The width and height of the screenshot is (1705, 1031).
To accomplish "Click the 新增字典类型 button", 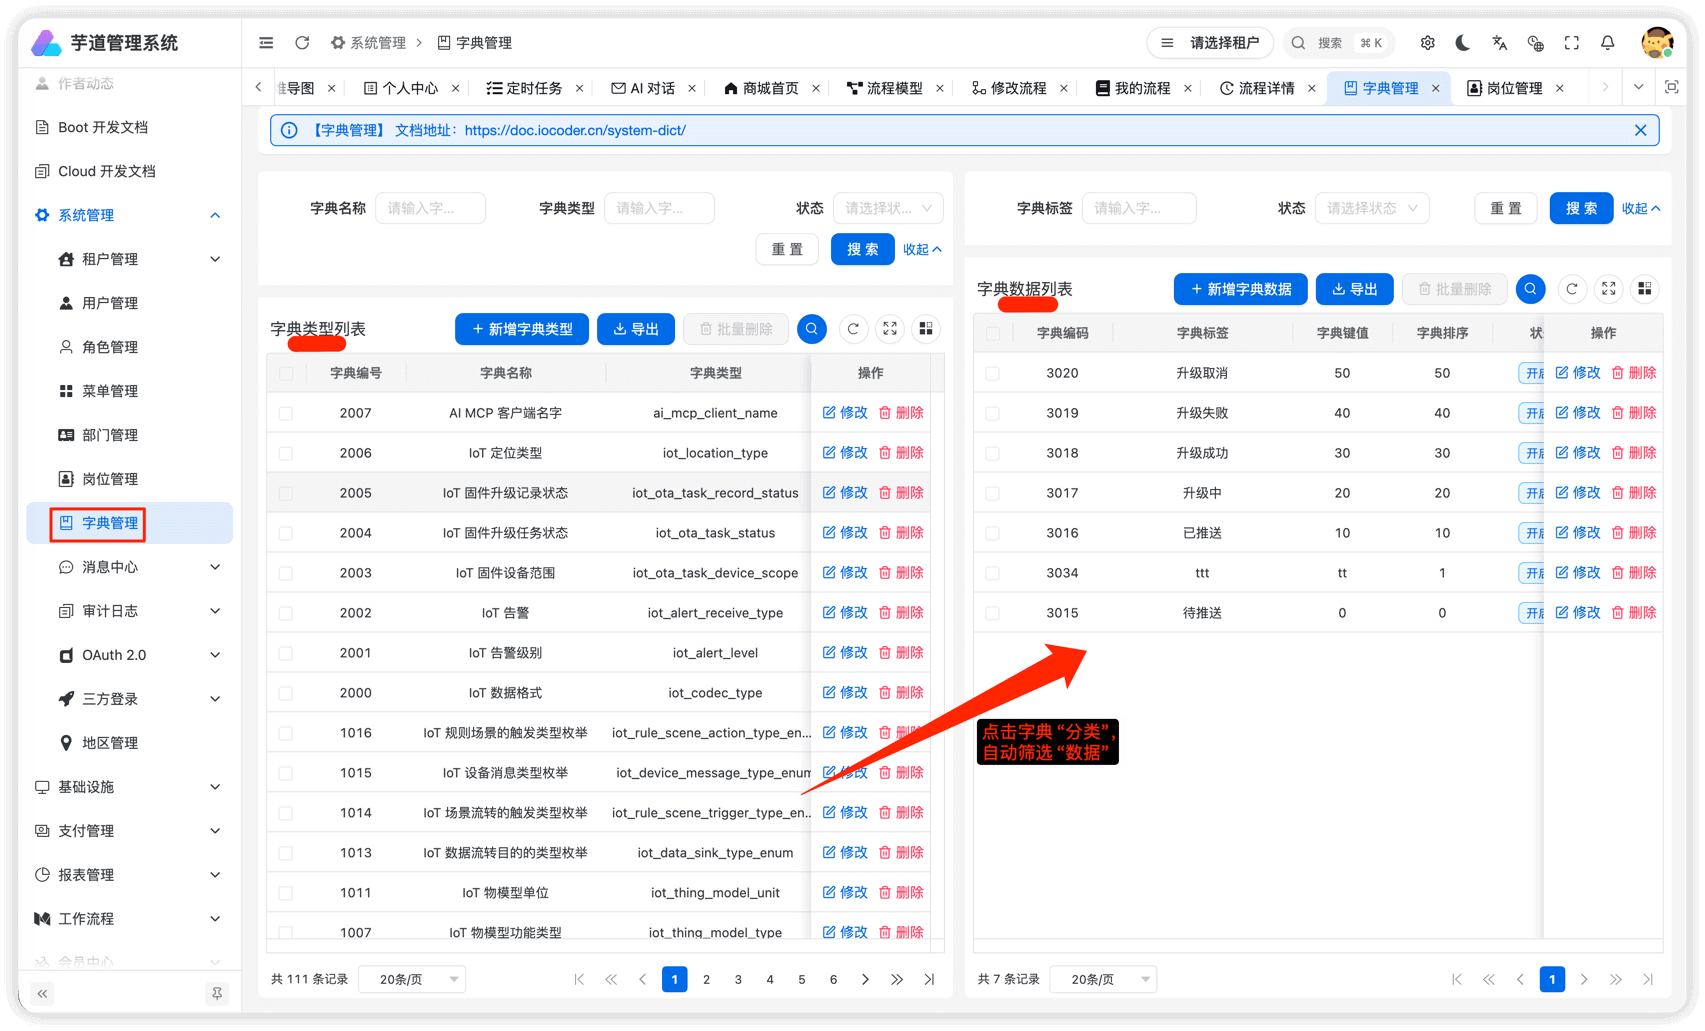I will tap(521, 328).
